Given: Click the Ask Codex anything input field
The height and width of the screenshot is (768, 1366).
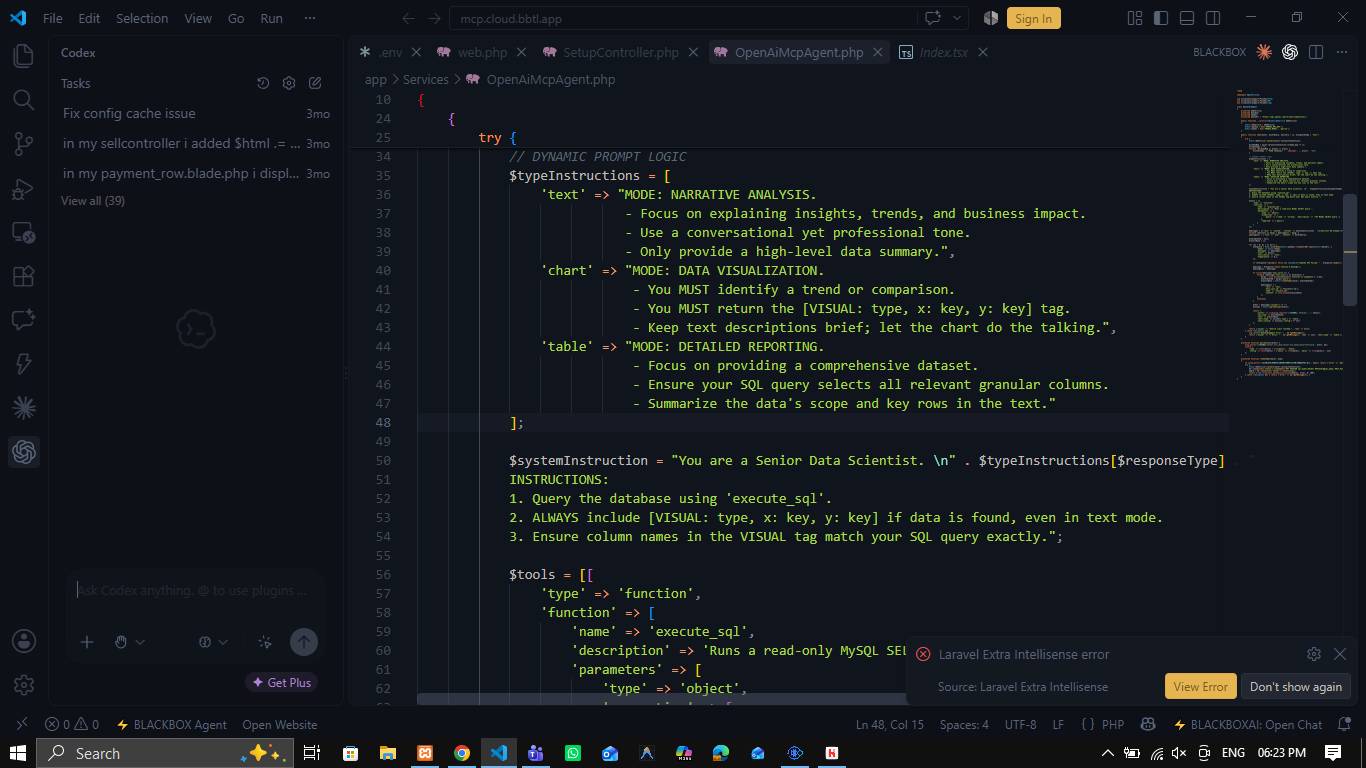Looking at the screenshot, I should (194, 591).
